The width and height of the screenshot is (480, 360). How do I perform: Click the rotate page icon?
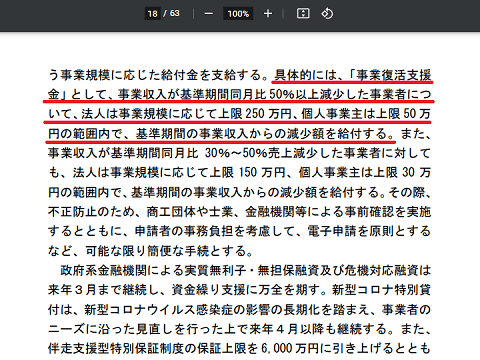click(327, 14)
